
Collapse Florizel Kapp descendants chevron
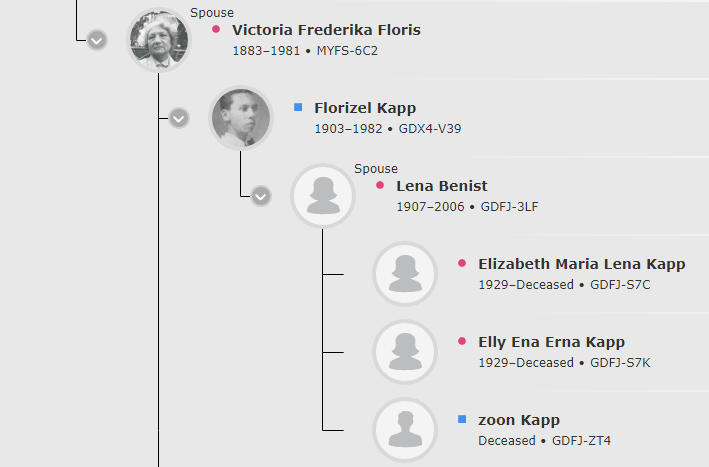(x=179, y=118)
